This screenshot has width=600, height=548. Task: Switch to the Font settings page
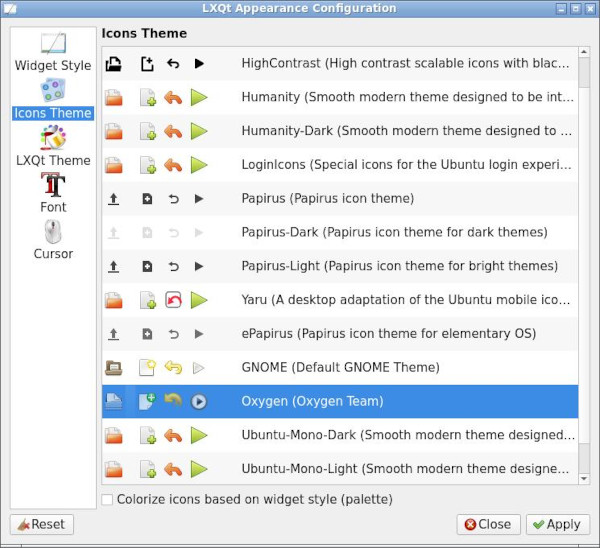tap(53, 192)
